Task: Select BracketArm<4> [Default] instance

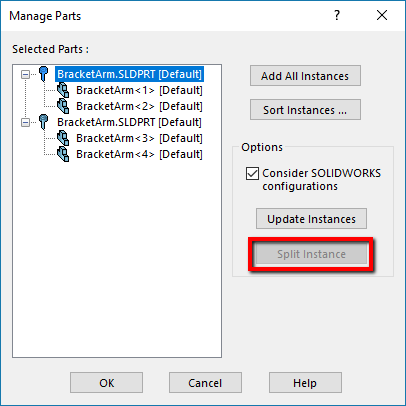Action: [x=139, y=154]
